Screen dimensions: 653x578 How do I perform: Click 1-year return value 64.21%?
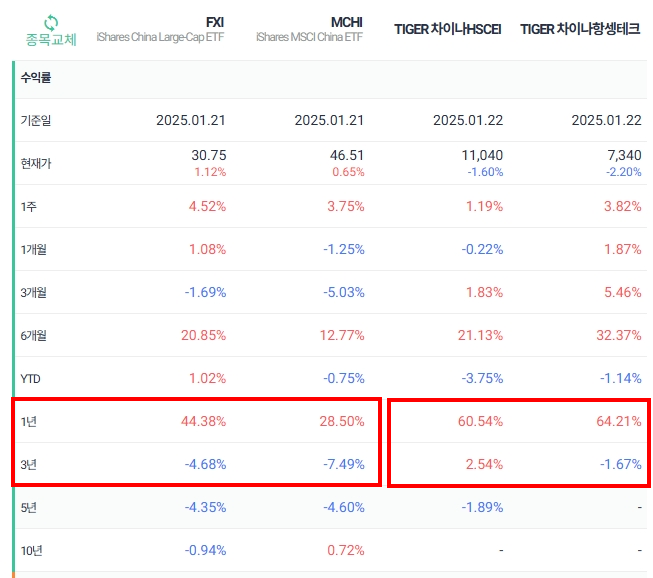pos(618,421)
